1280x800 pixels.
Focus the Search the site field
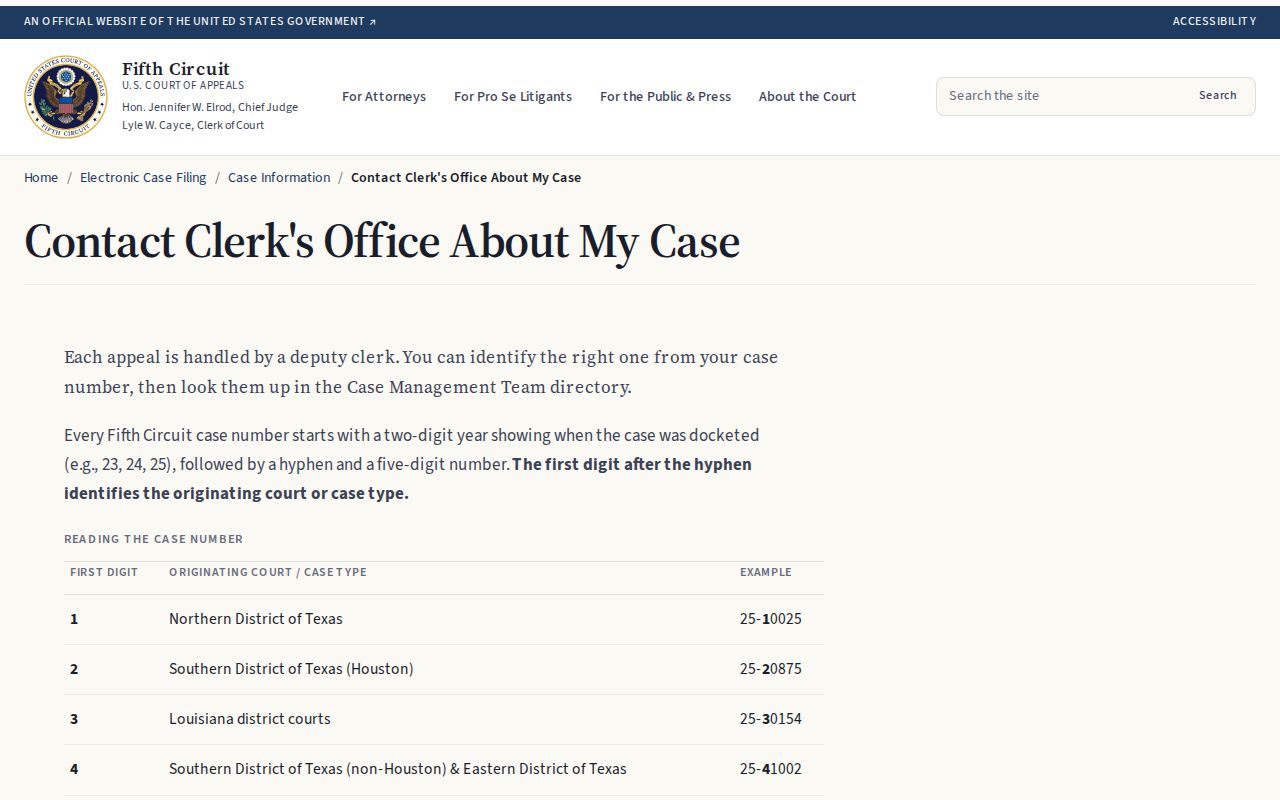[1060, 96]
